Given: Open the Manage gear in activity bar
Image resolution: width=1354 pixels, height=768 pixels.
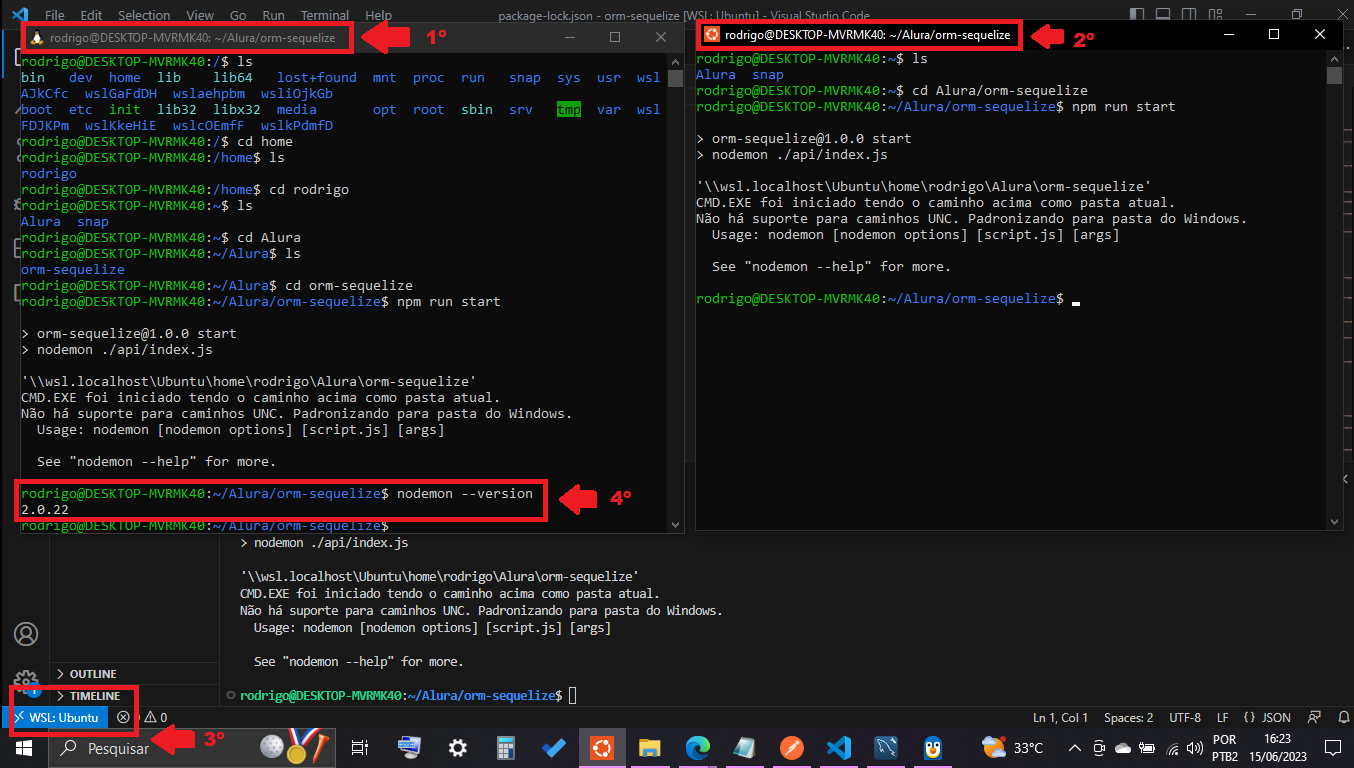Looking at the screenshot, I should (26, 682).
